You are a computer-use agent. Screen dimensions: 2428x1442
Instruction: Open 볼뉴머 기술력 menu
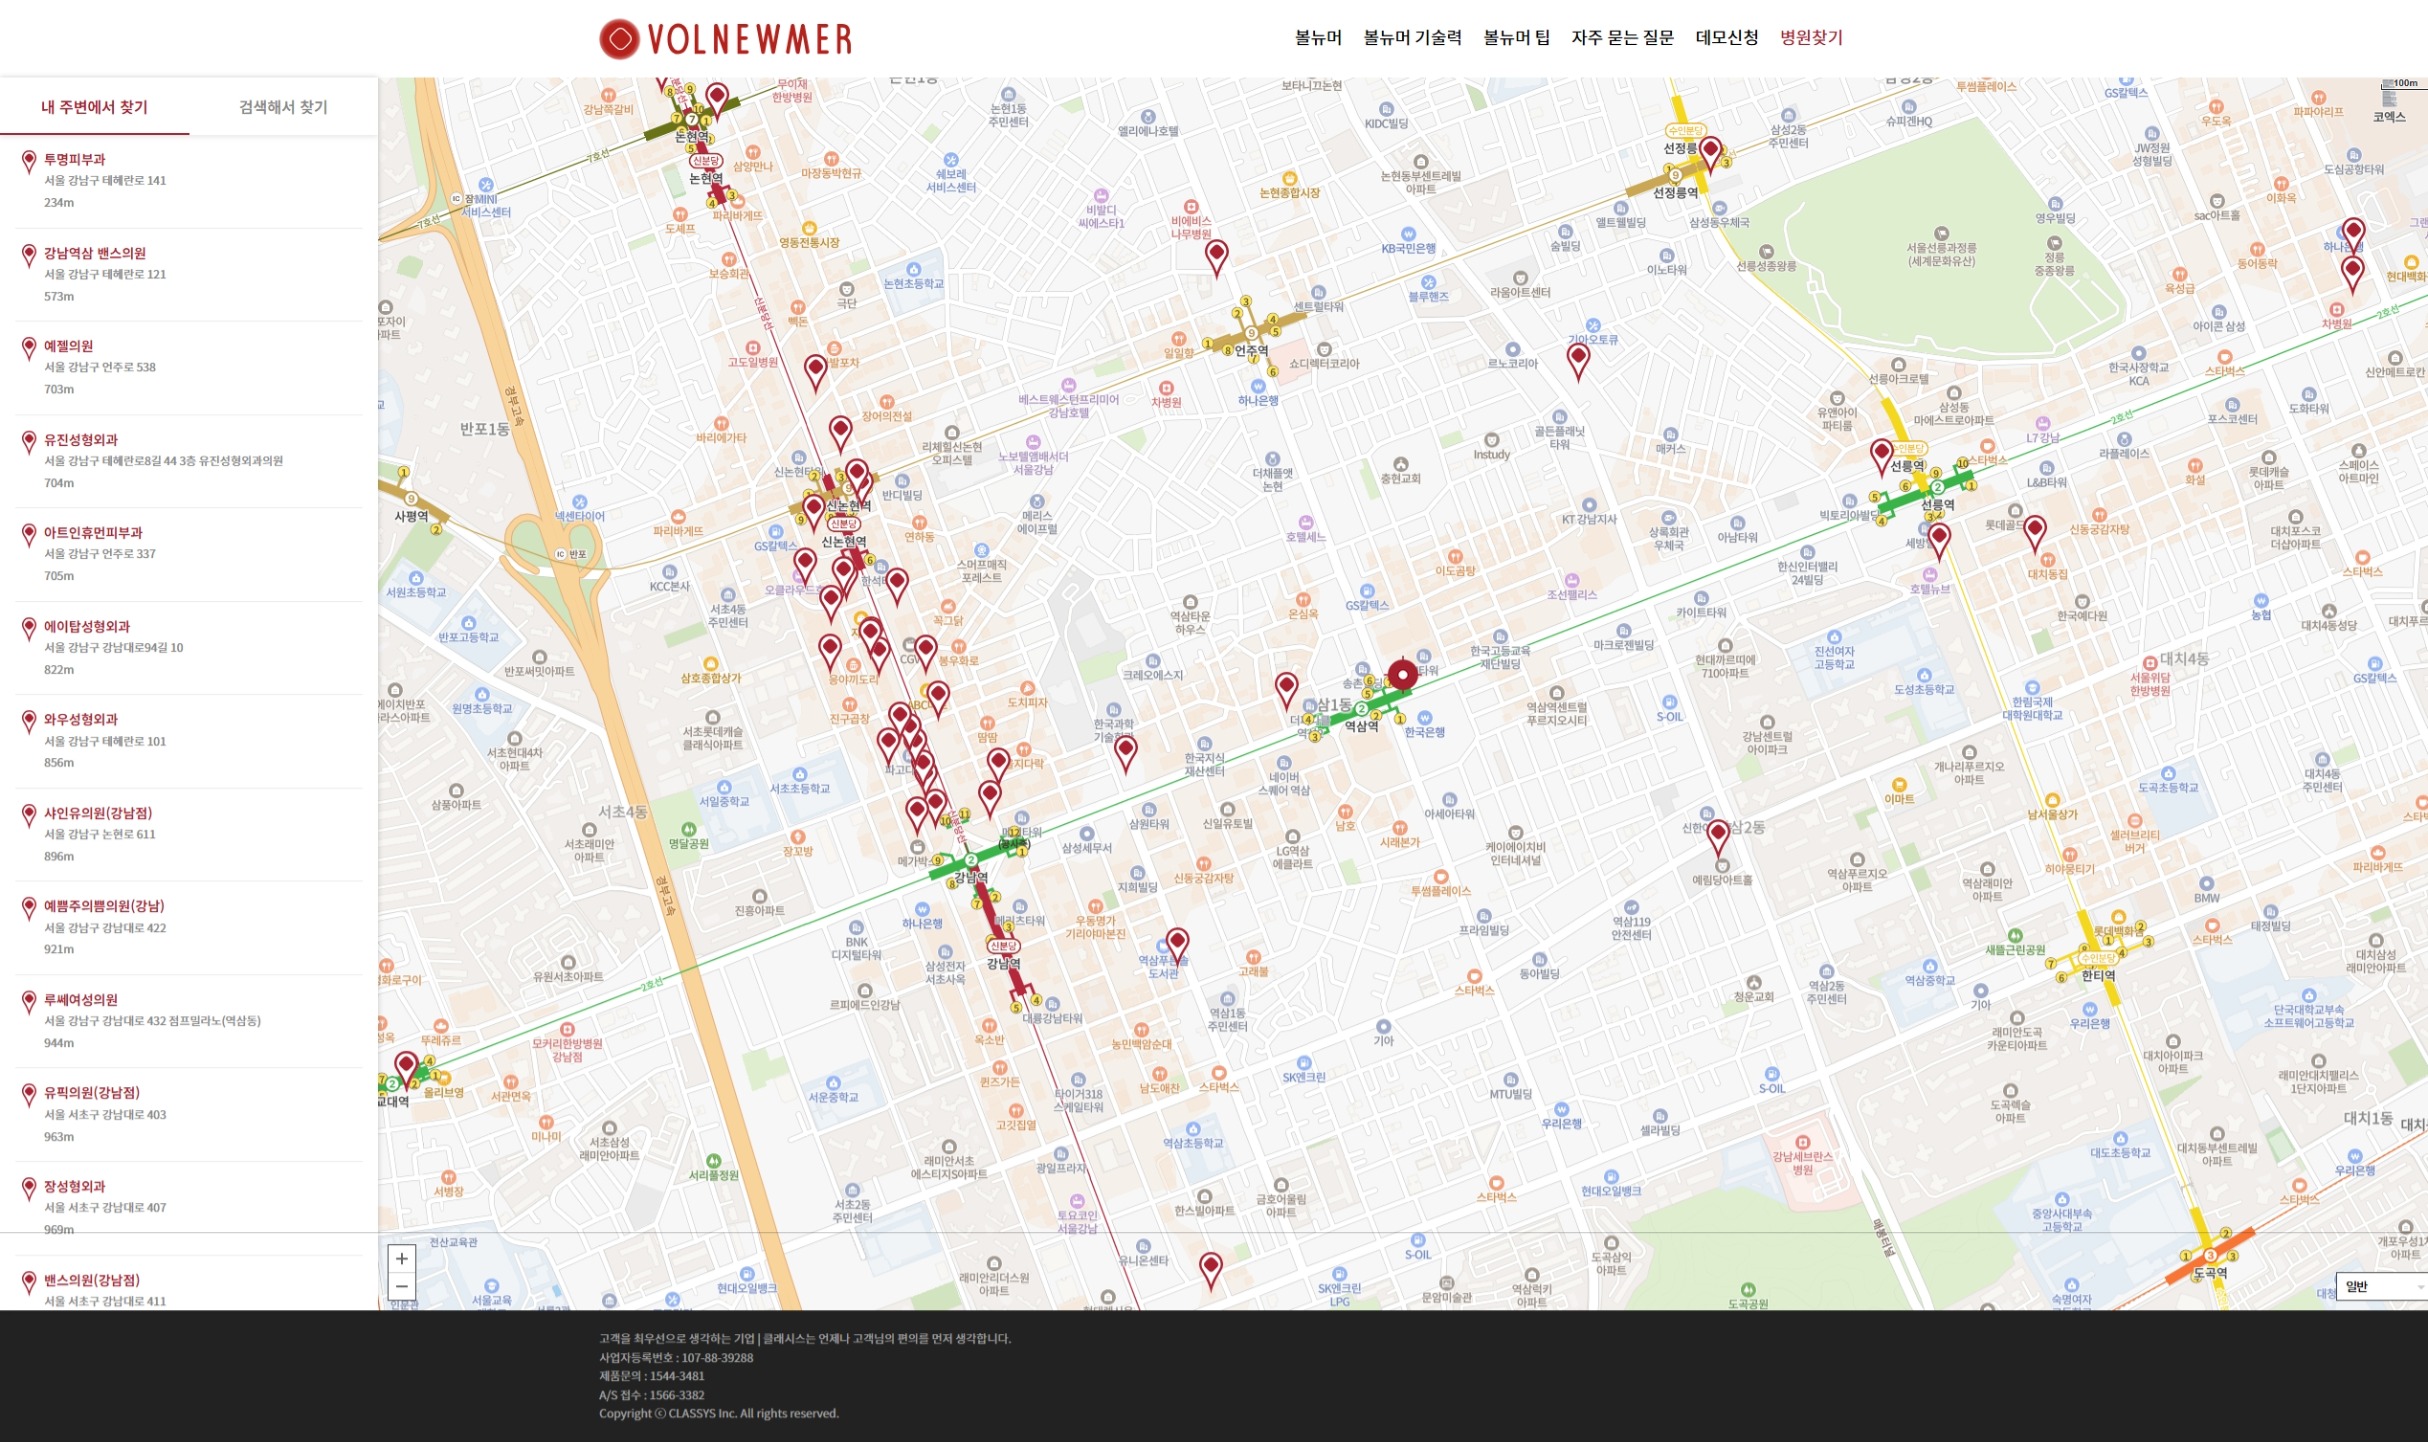click(x=1412, y=38)
